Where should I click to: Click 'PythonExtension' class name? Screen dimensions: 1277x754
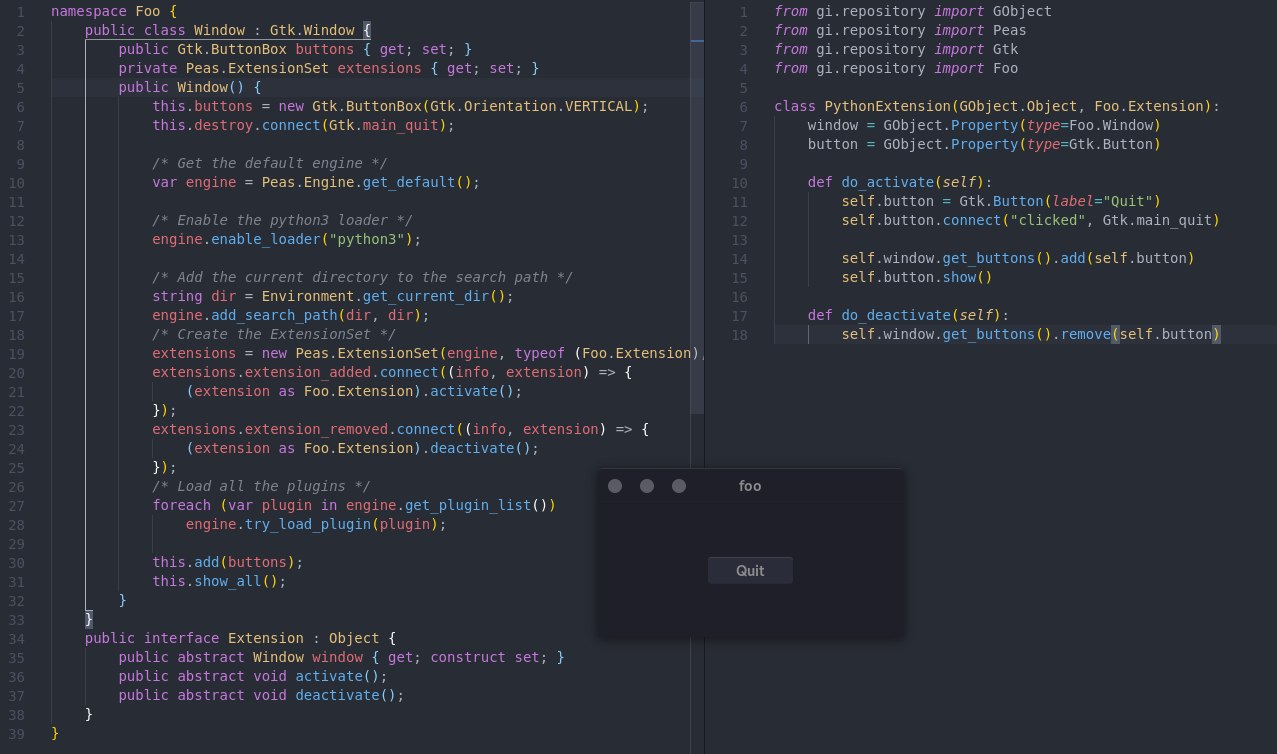(887, 106)
